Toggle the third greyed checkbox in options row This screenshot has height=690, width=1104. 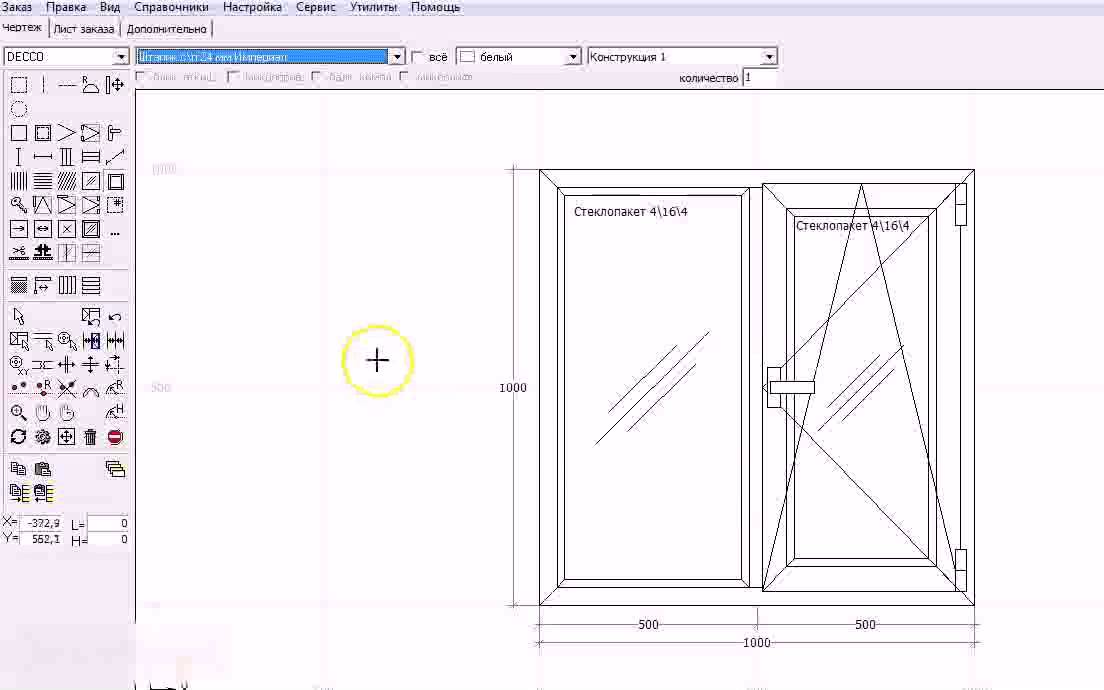tap(316, 75)
